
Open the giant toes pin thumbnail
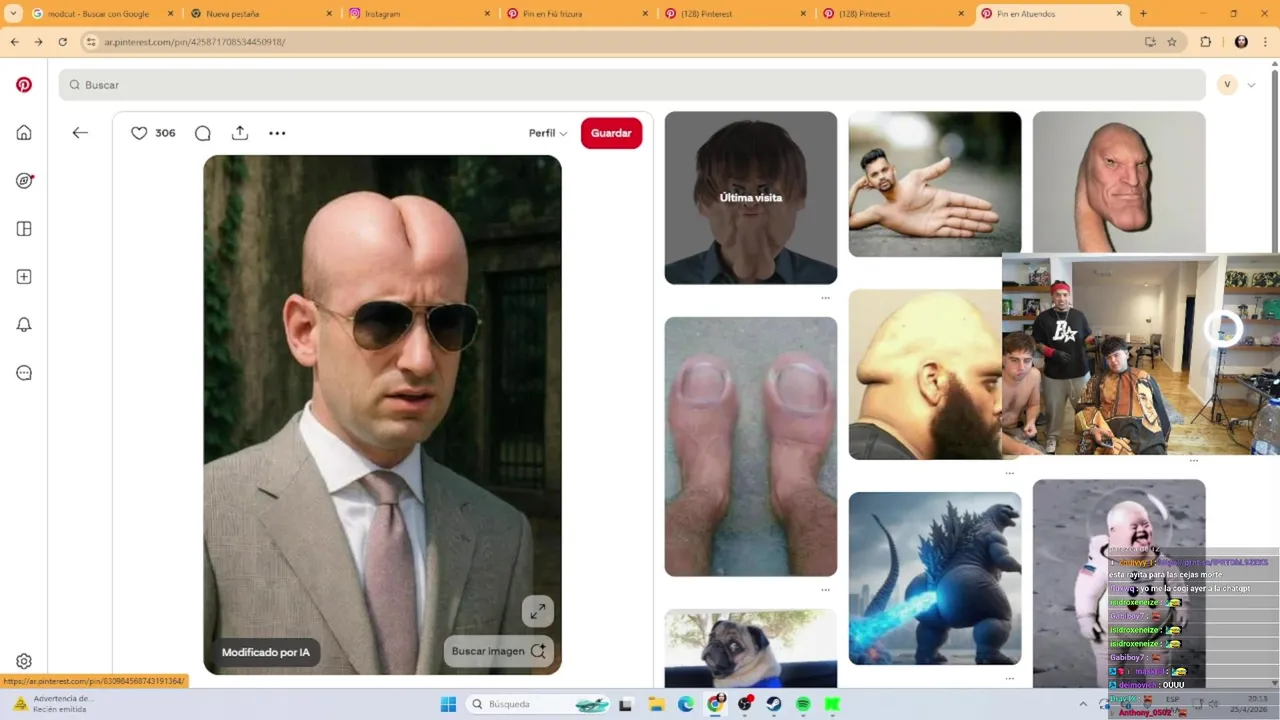point(751,447)
